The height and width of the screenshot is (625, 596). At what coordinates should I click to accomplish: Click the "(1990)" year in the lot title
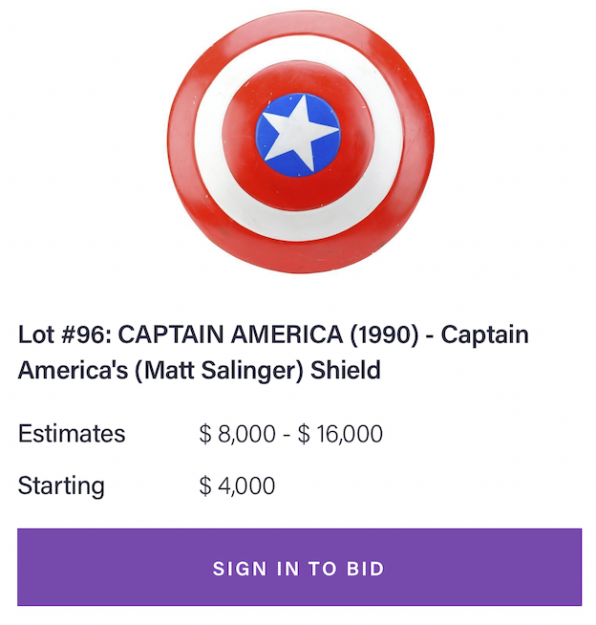pyautogui.click(x=384, y=334)
